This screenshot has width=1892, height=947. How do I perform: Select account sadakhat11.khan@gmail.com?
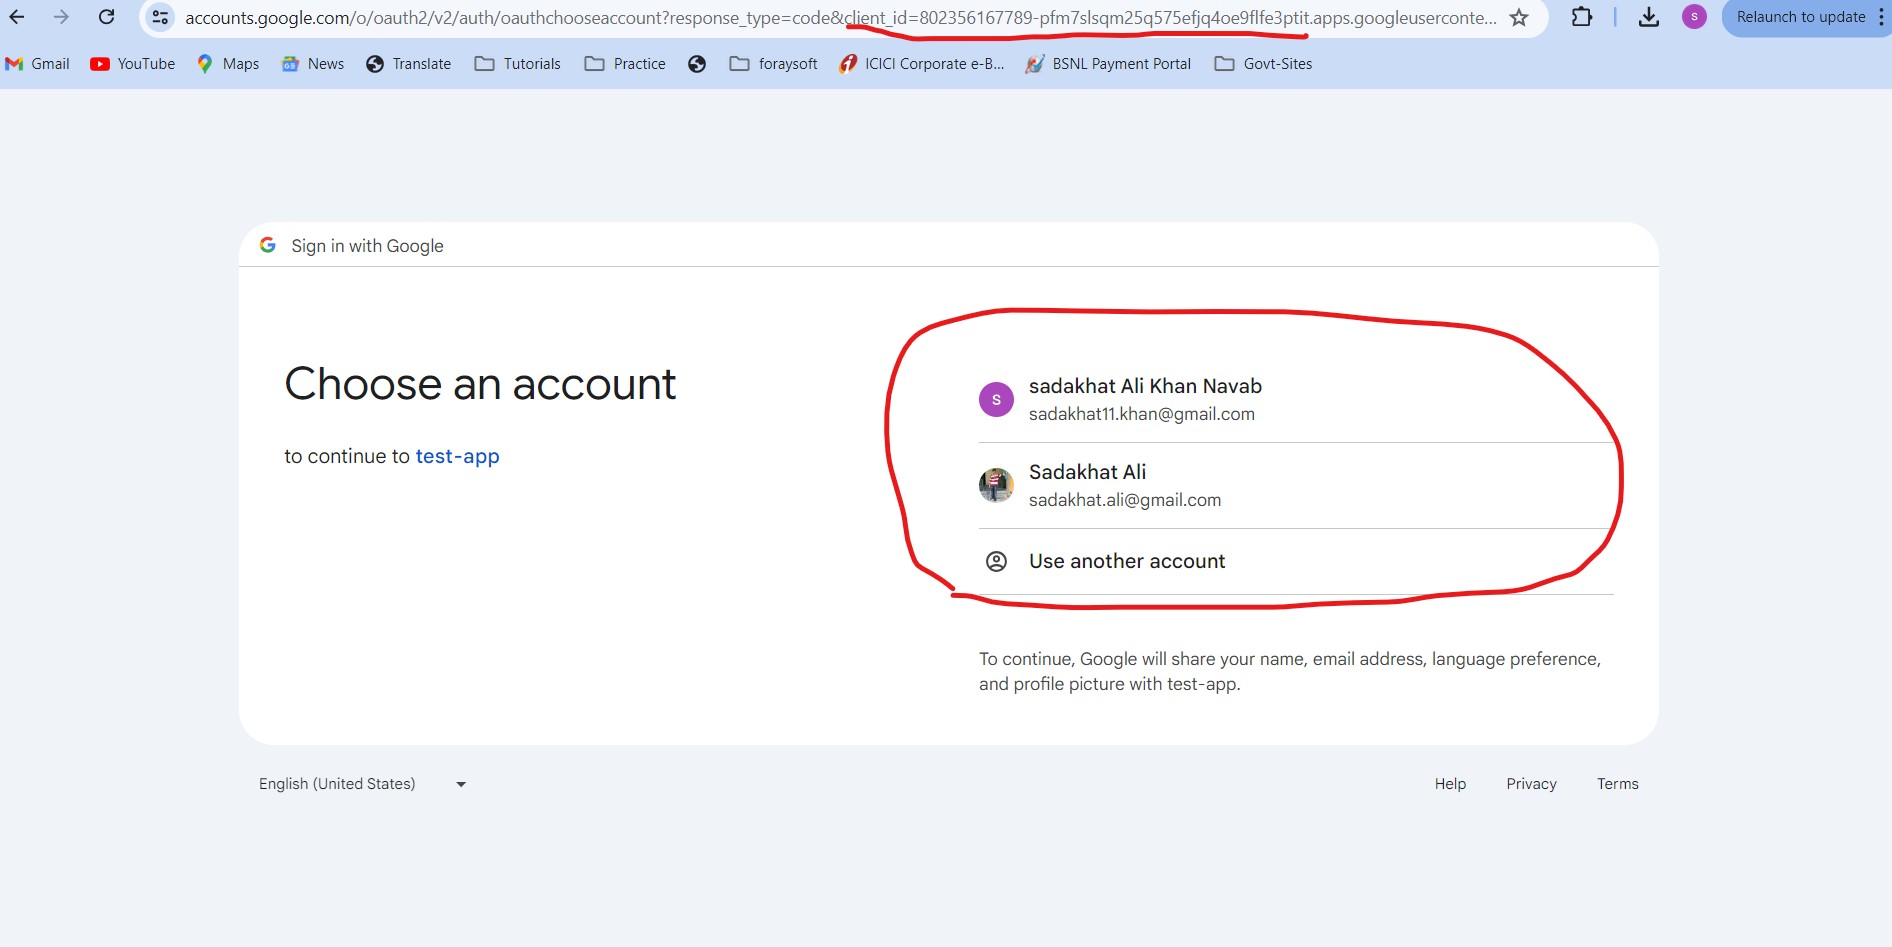1140,400
